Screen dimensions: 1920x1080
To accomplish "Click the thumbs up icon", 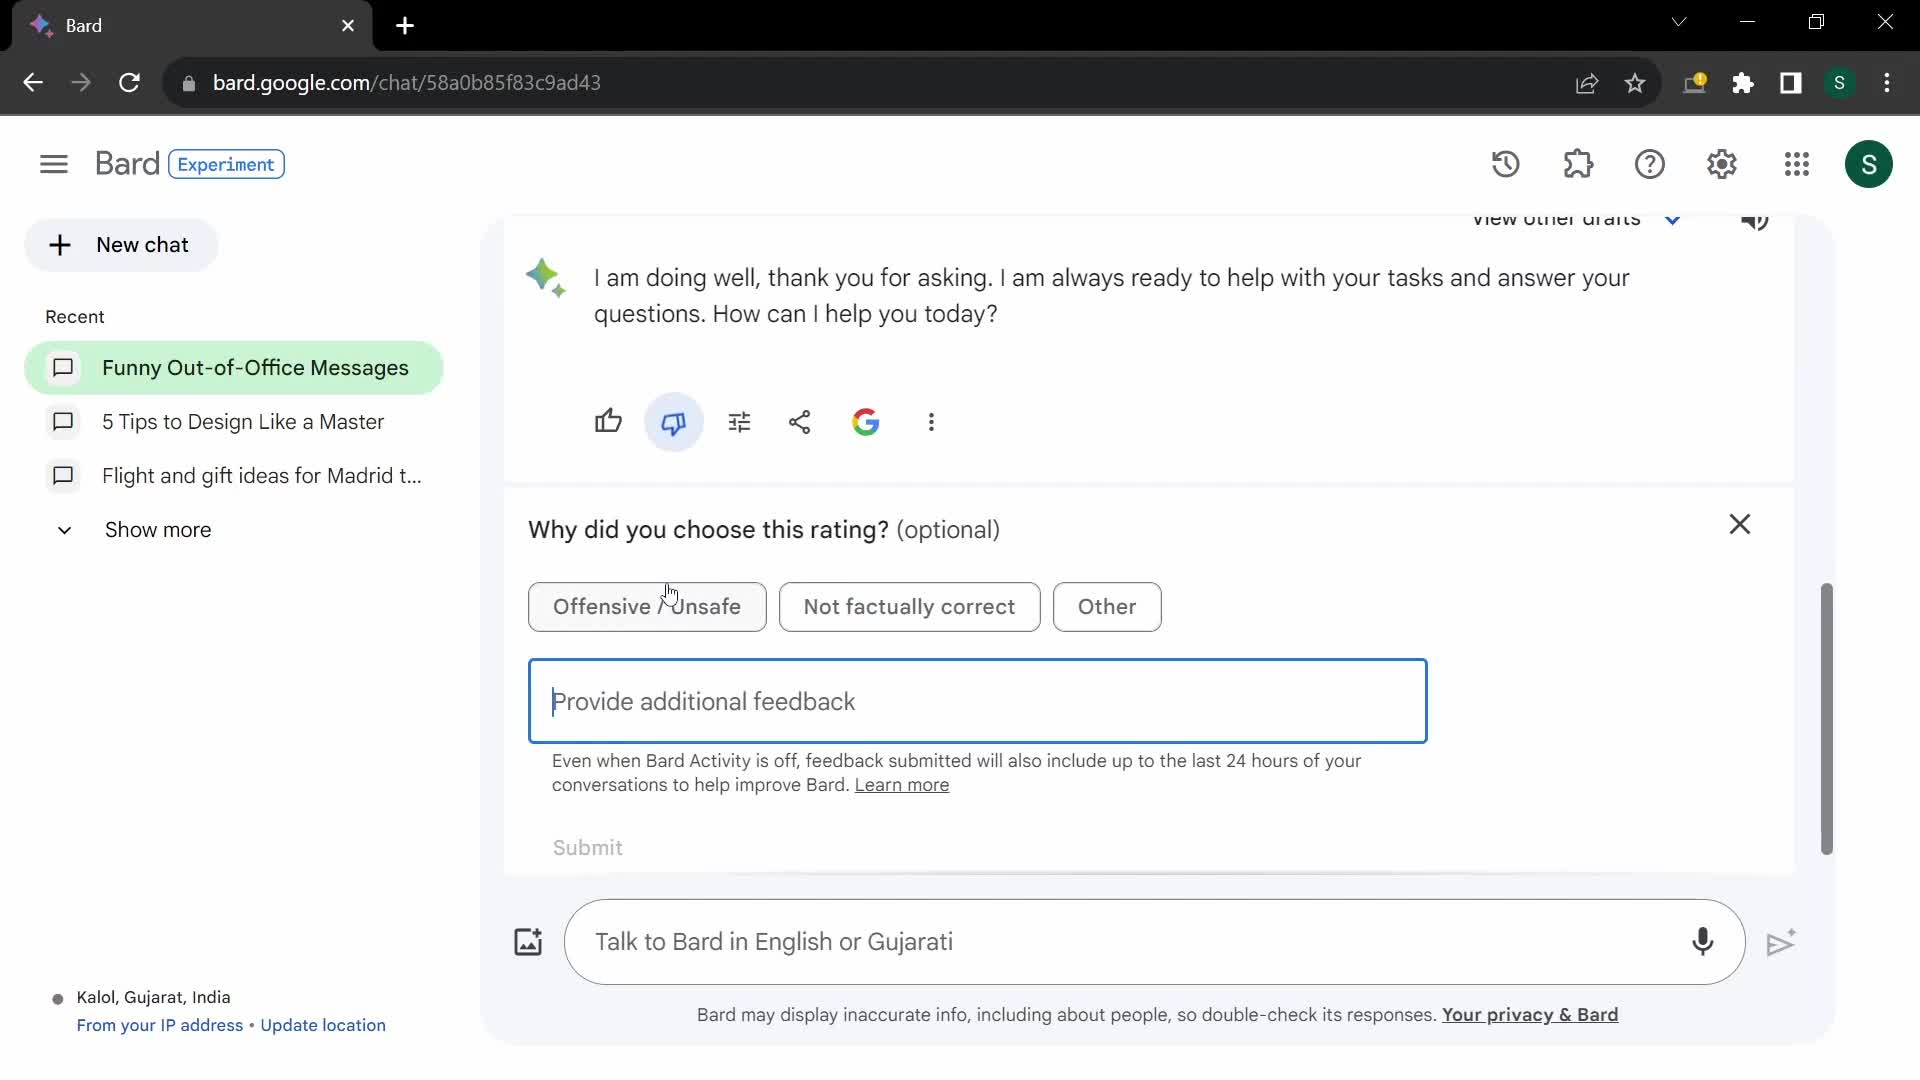I will pos(608,422).
